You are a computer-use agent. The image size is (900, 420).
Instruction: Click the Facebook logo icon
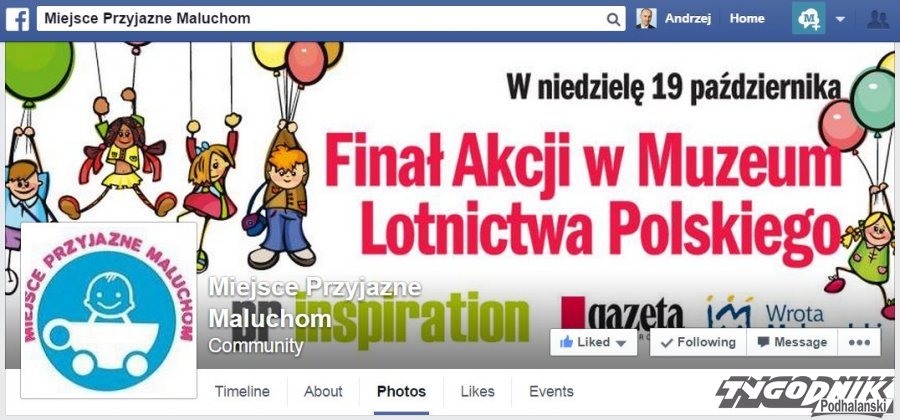18,19
